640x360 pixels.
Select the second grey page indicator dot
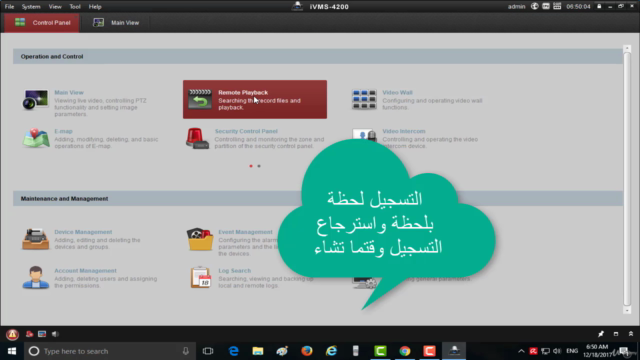click(x=259, y=166)
